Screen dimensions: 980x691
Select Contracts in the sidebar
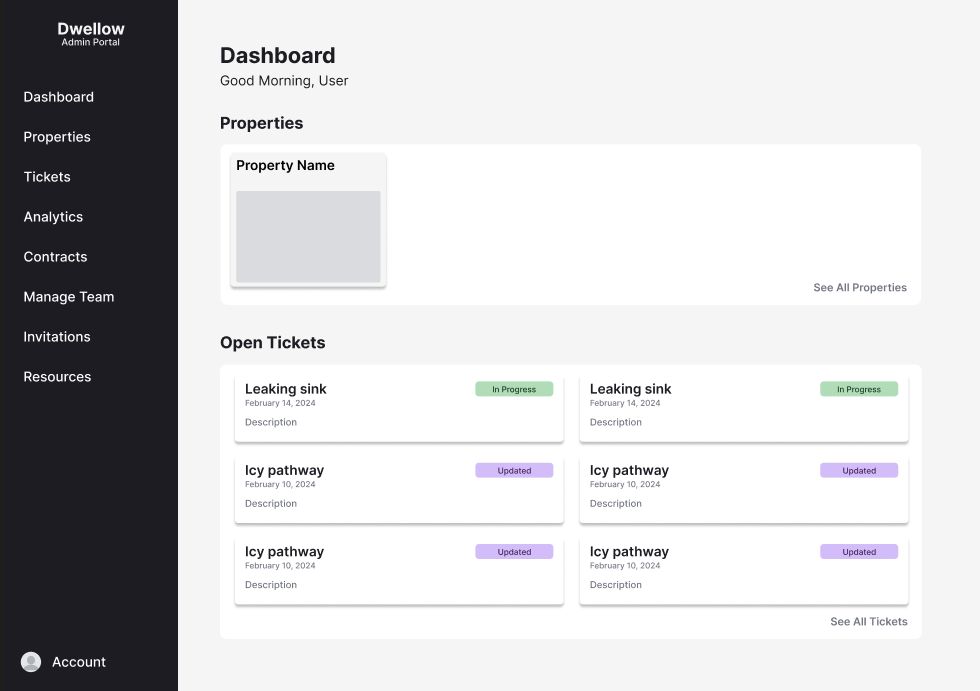coord(55,257)
